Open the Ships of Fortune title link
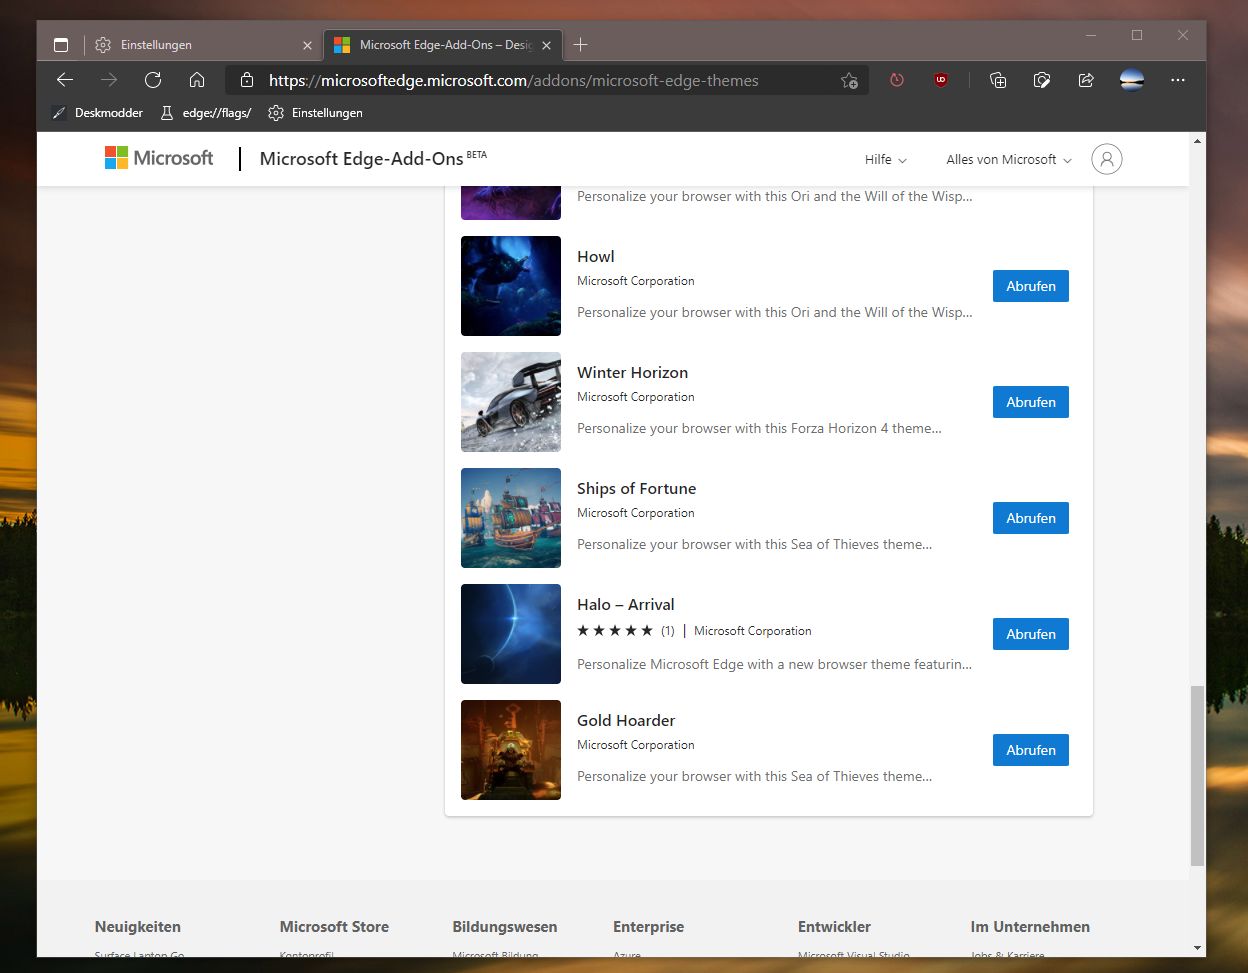This screenshot has height=973, width=1248. pyautogui.click(x=637, y=489)
